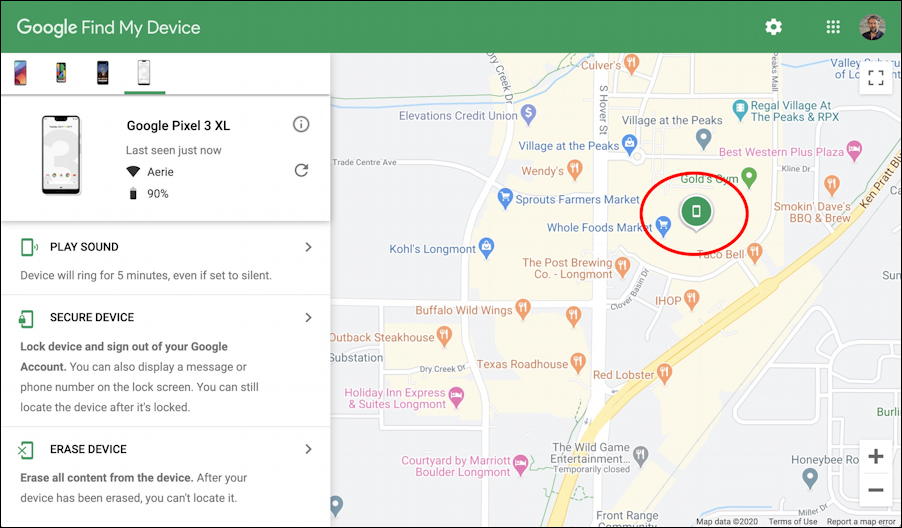
Task: Click the Buffalo Wild Wings pin
Action: pyautogui.click(x=522, y=309)
